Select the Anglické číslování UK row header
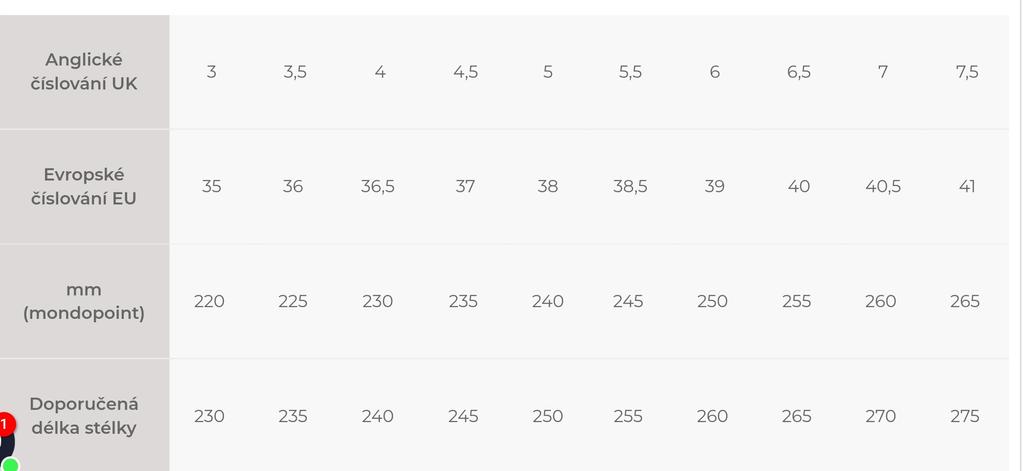Screen dimensions: 1024x471 [x=84, y=72]
